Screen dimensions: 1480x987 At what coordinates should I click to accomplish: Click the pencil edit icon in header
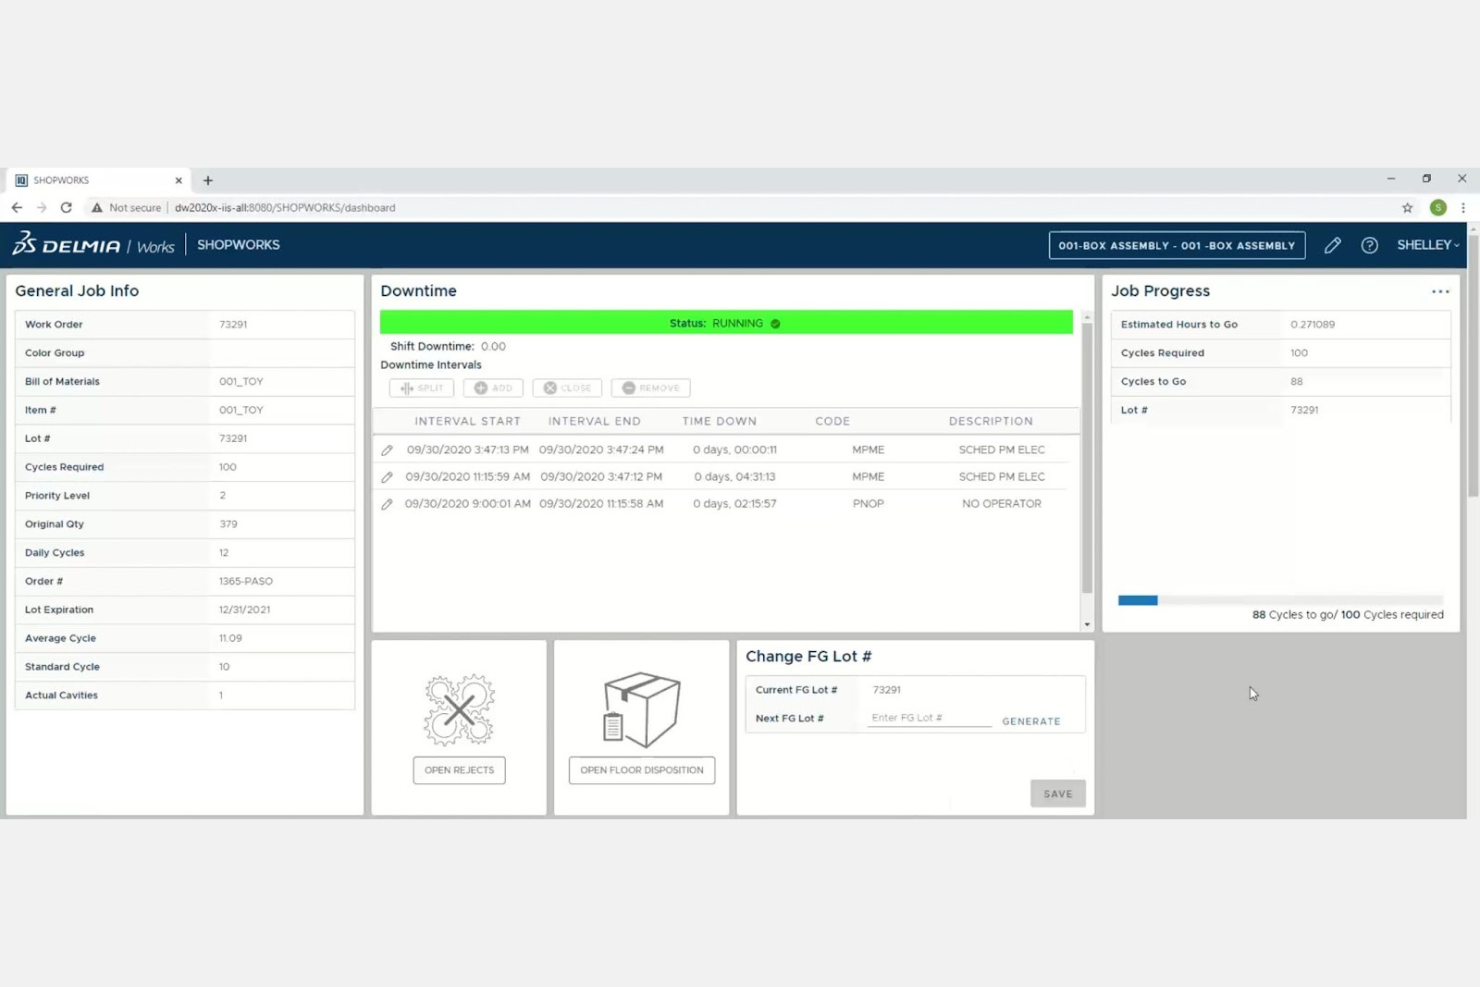[1332, 245]
